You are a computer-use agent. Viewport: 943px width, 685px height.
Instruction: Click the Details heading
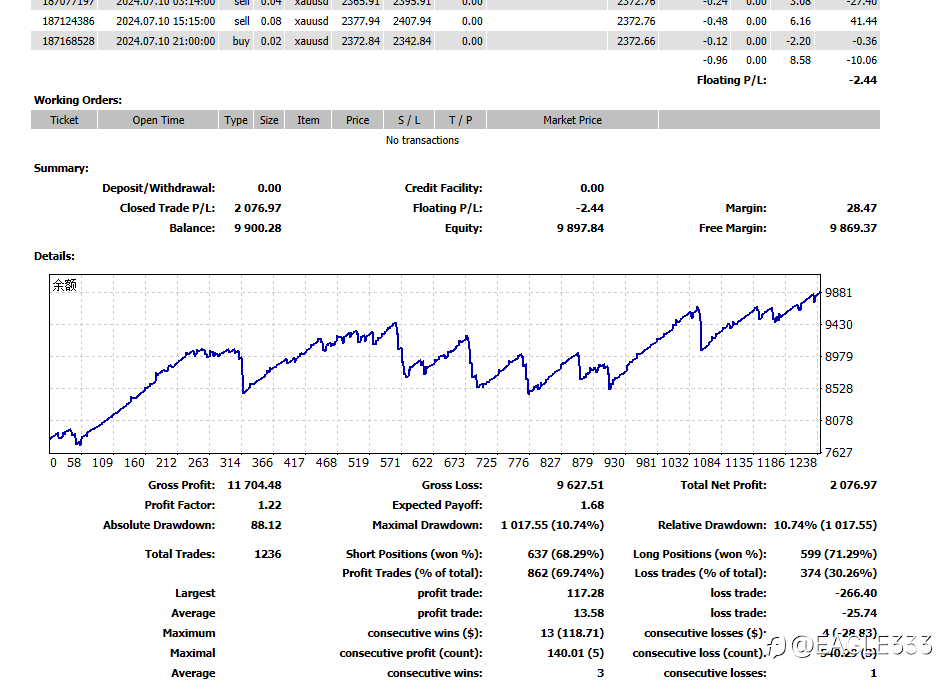tap(54, 256)
